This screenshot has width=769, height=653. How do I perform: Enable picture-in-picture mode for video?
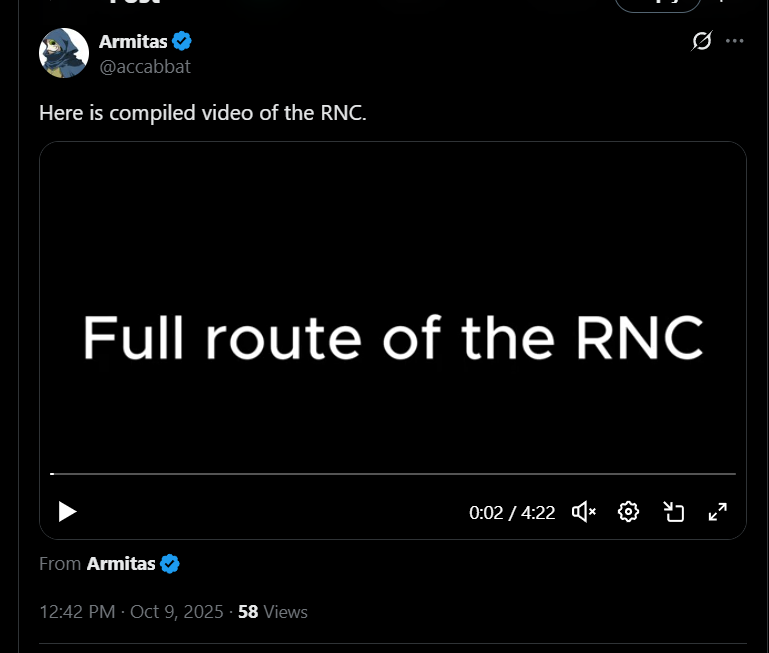pos(673,512)
